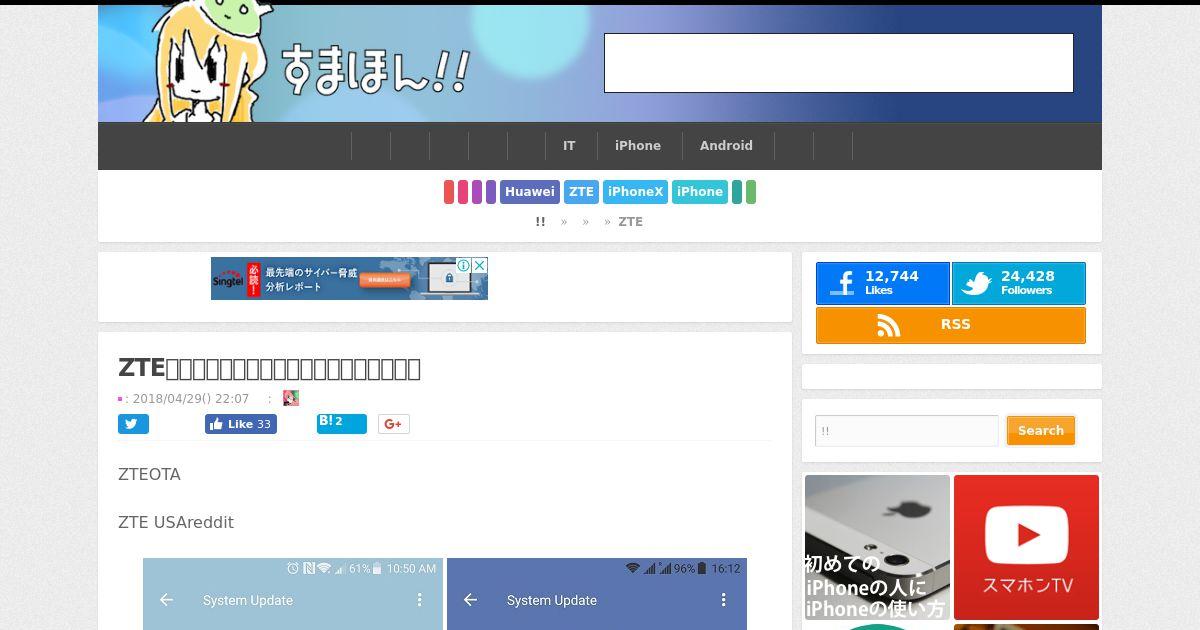The width and height of the screenshot is (1200, 630).
Task: Click the orange Search button
Action: click(x=1041, y=431)
